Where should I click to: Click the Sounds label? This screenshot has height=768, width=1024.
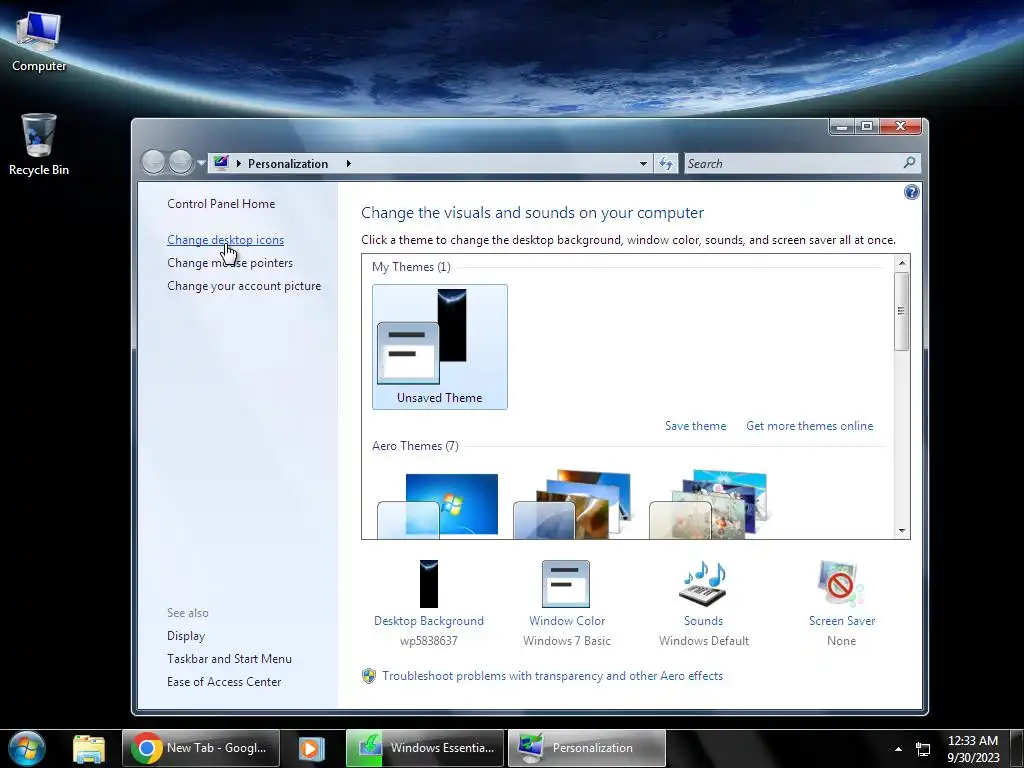703,621
